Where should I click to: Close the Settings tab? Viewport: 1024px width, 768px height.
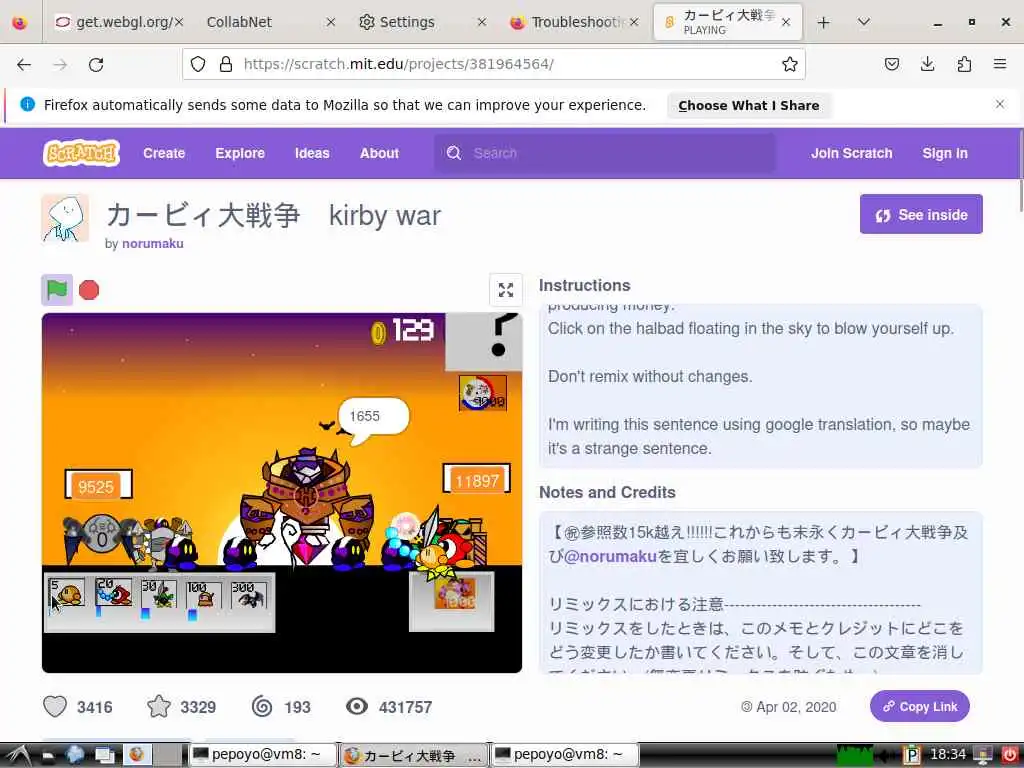482,22
